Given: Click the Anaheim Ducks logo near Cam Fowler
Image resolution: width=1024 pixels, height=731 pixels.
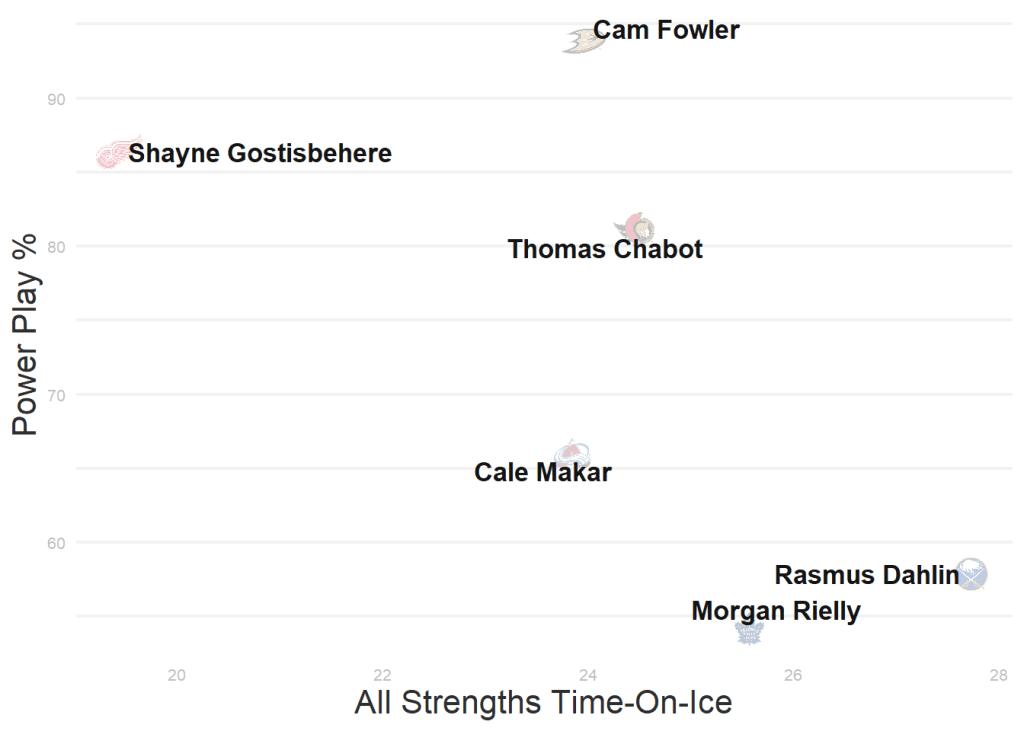Looking at the screenshot, I should point(581,40).
